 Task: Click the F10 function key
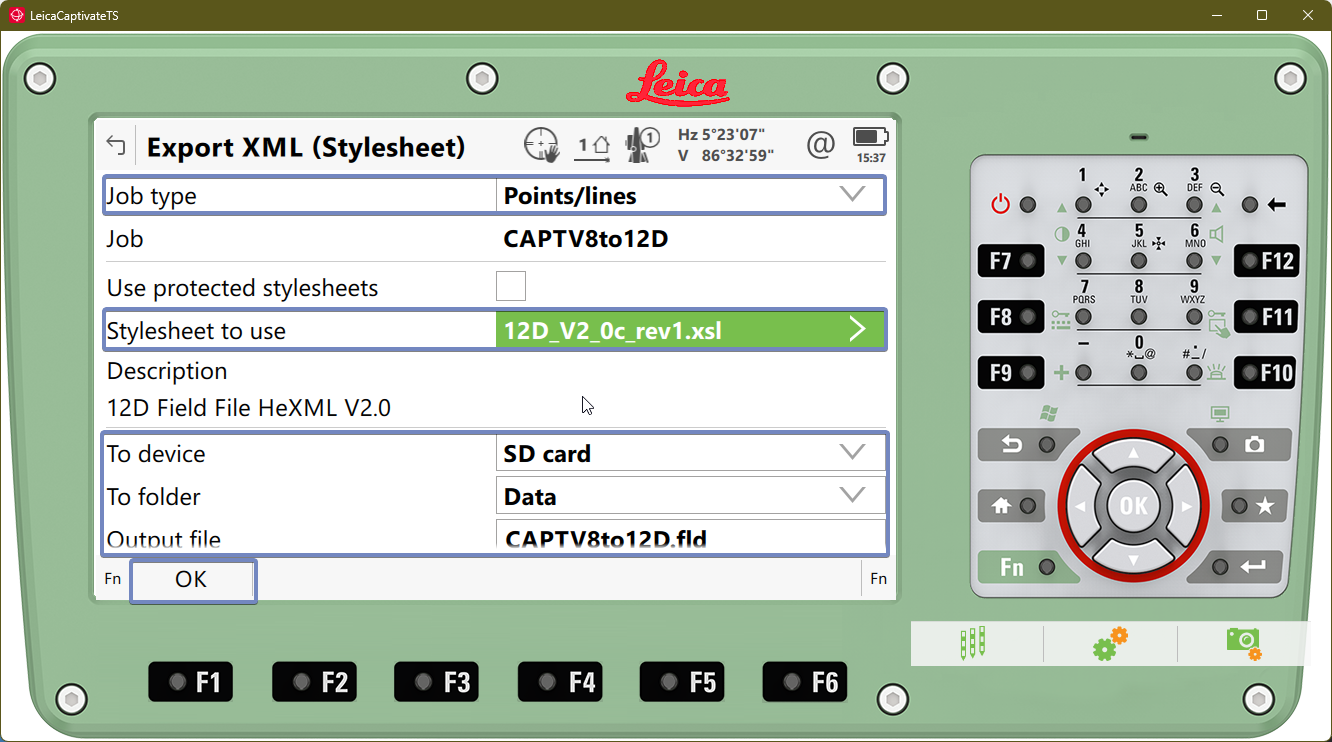click(1267, 373)
